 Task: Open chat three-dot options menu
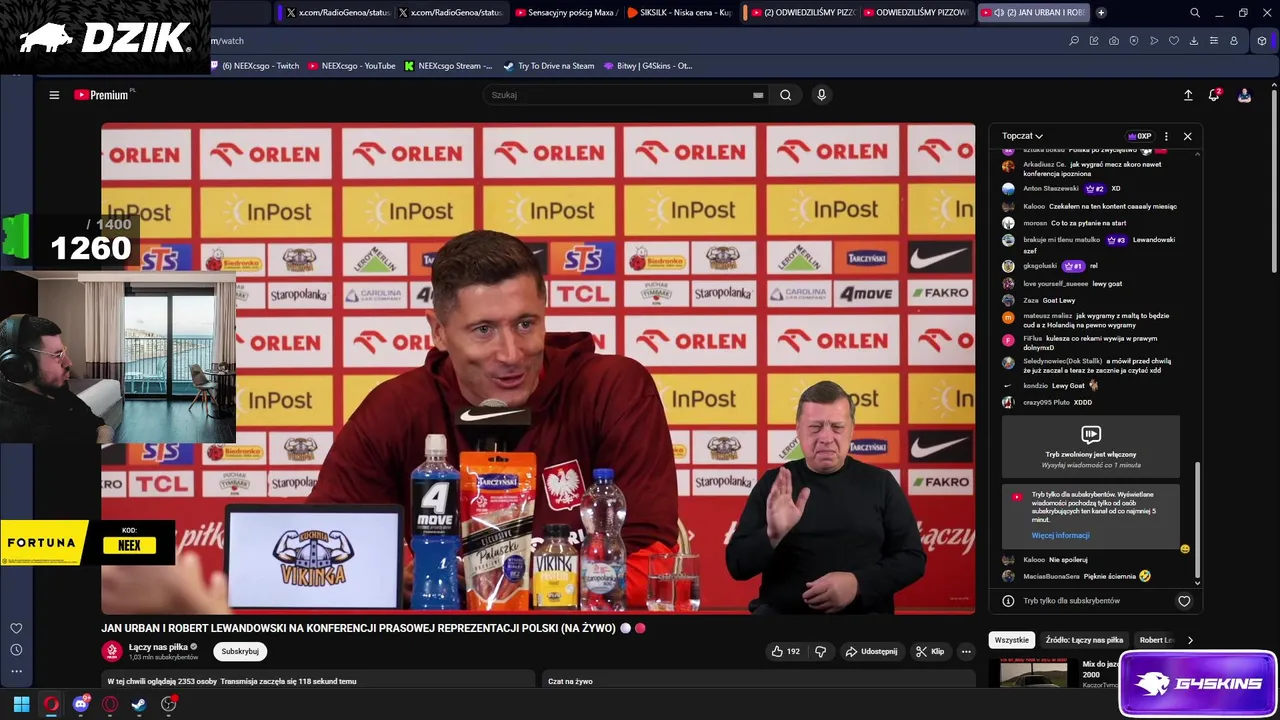tap(1166, 136)
